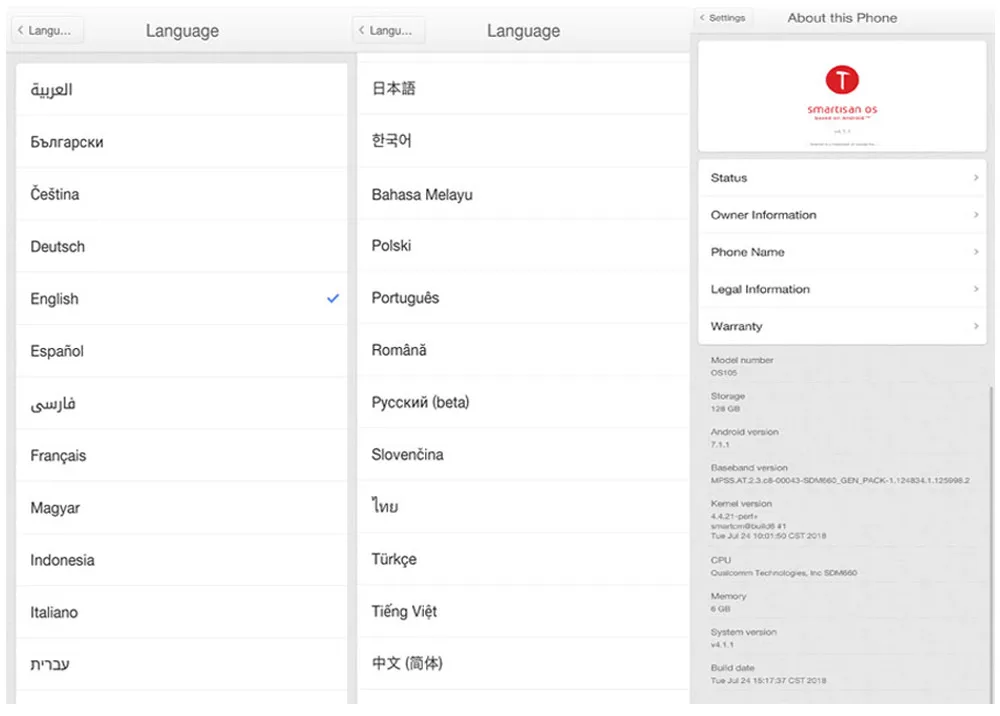The height and width of the screenshot is (716, 1000).
Task: Go back using left panel Langu... button
Action: click(47, 30)
